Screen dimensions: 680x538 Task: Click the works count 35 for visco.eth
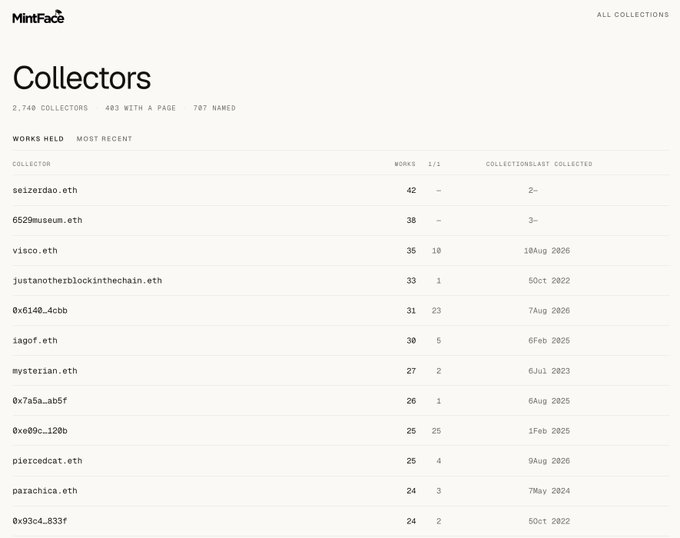tap(411, 251)
